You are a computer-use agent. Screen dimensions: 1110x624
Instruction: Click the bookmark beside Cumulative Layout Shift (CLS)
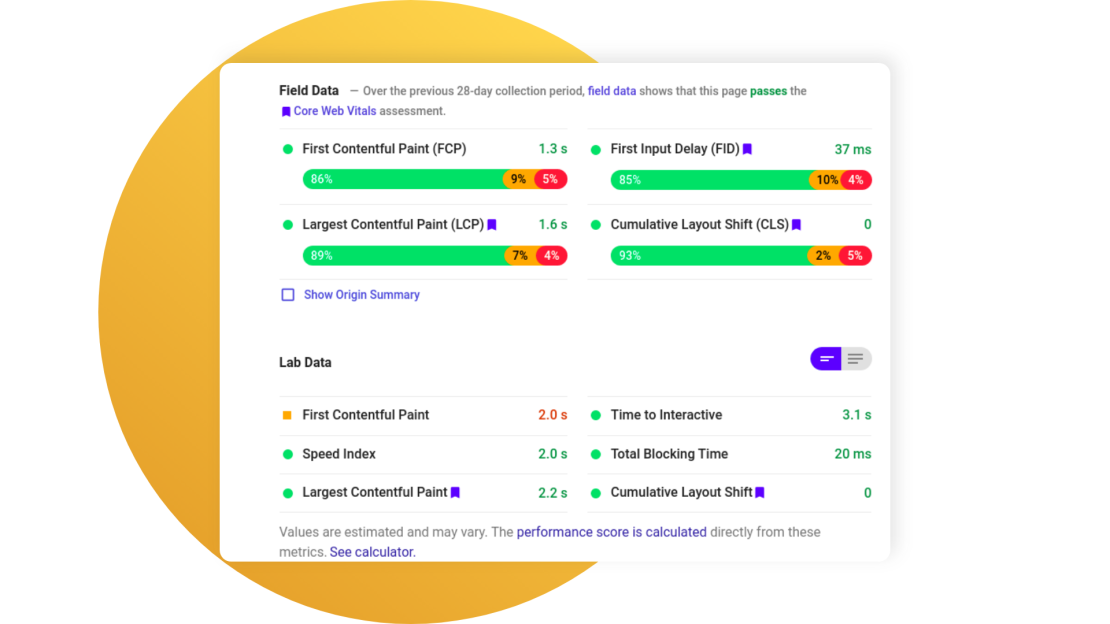(x=795, y=225)
